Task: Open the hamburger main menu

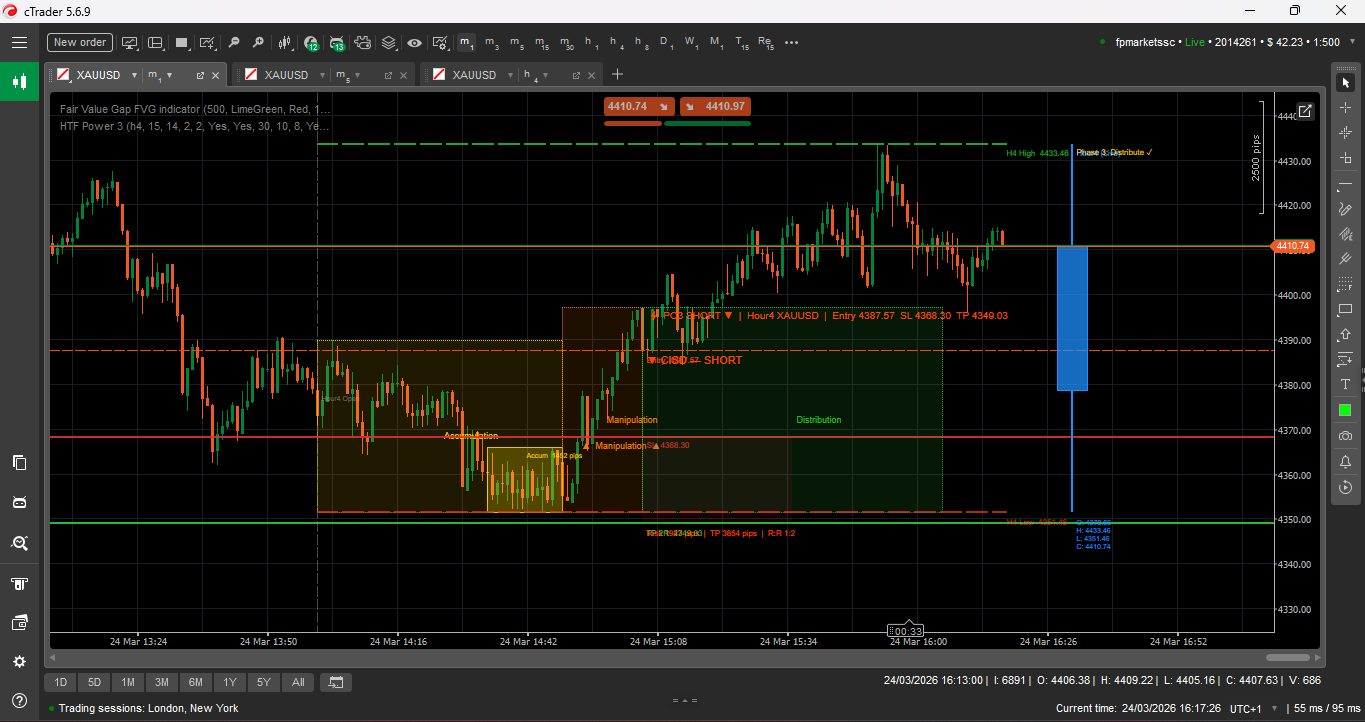Action: coord(19,42)
